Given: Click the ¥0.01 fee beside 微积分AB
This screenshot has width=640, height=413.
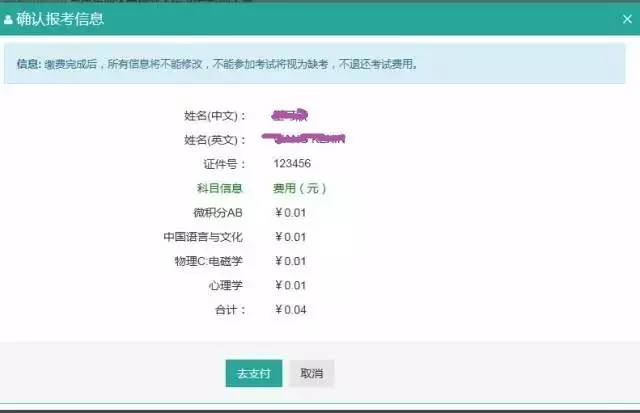Looking at the screenshot, I should (x=291, y=212).
